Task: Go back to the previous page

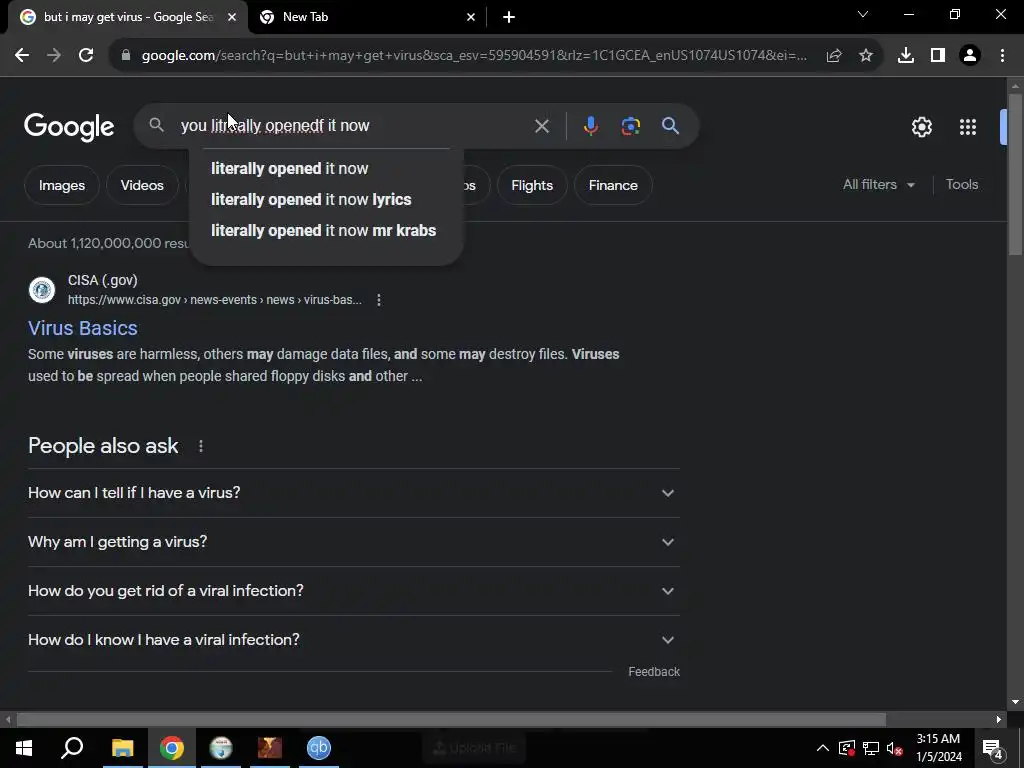Action: [x=22, y=56]
